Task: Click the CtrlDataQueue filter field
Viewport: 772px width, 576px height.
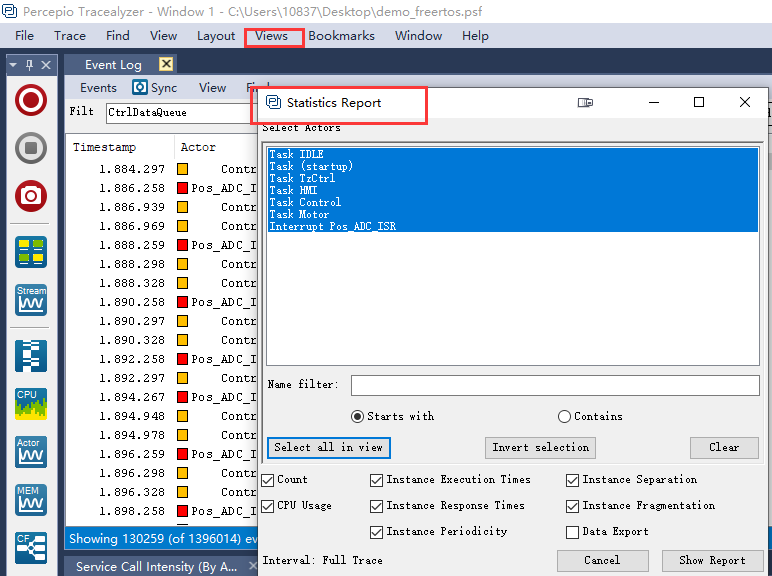Action: (x=180, y=113)
